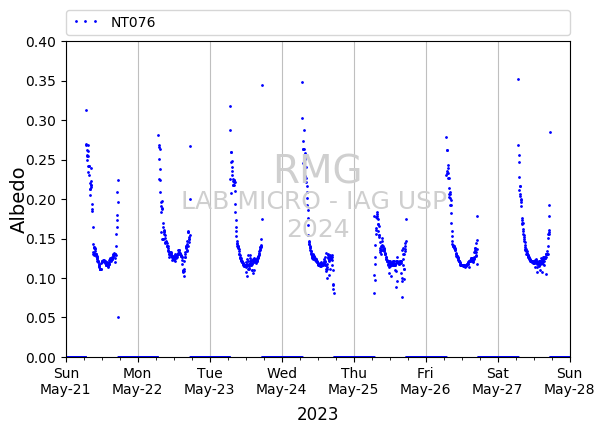Click the Sat May-27 date label
This screenshot has width=605, height=434.
[x=497, y=381]
